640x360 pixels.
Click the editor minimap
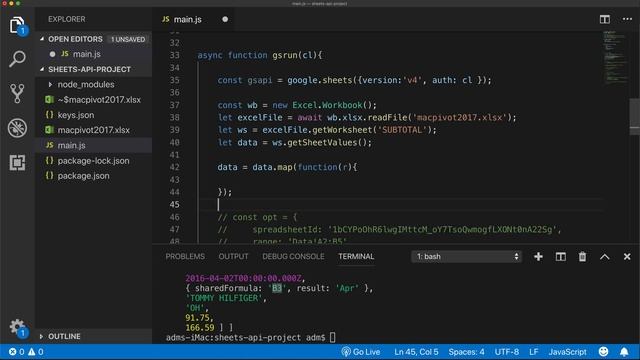pos(615,57)
